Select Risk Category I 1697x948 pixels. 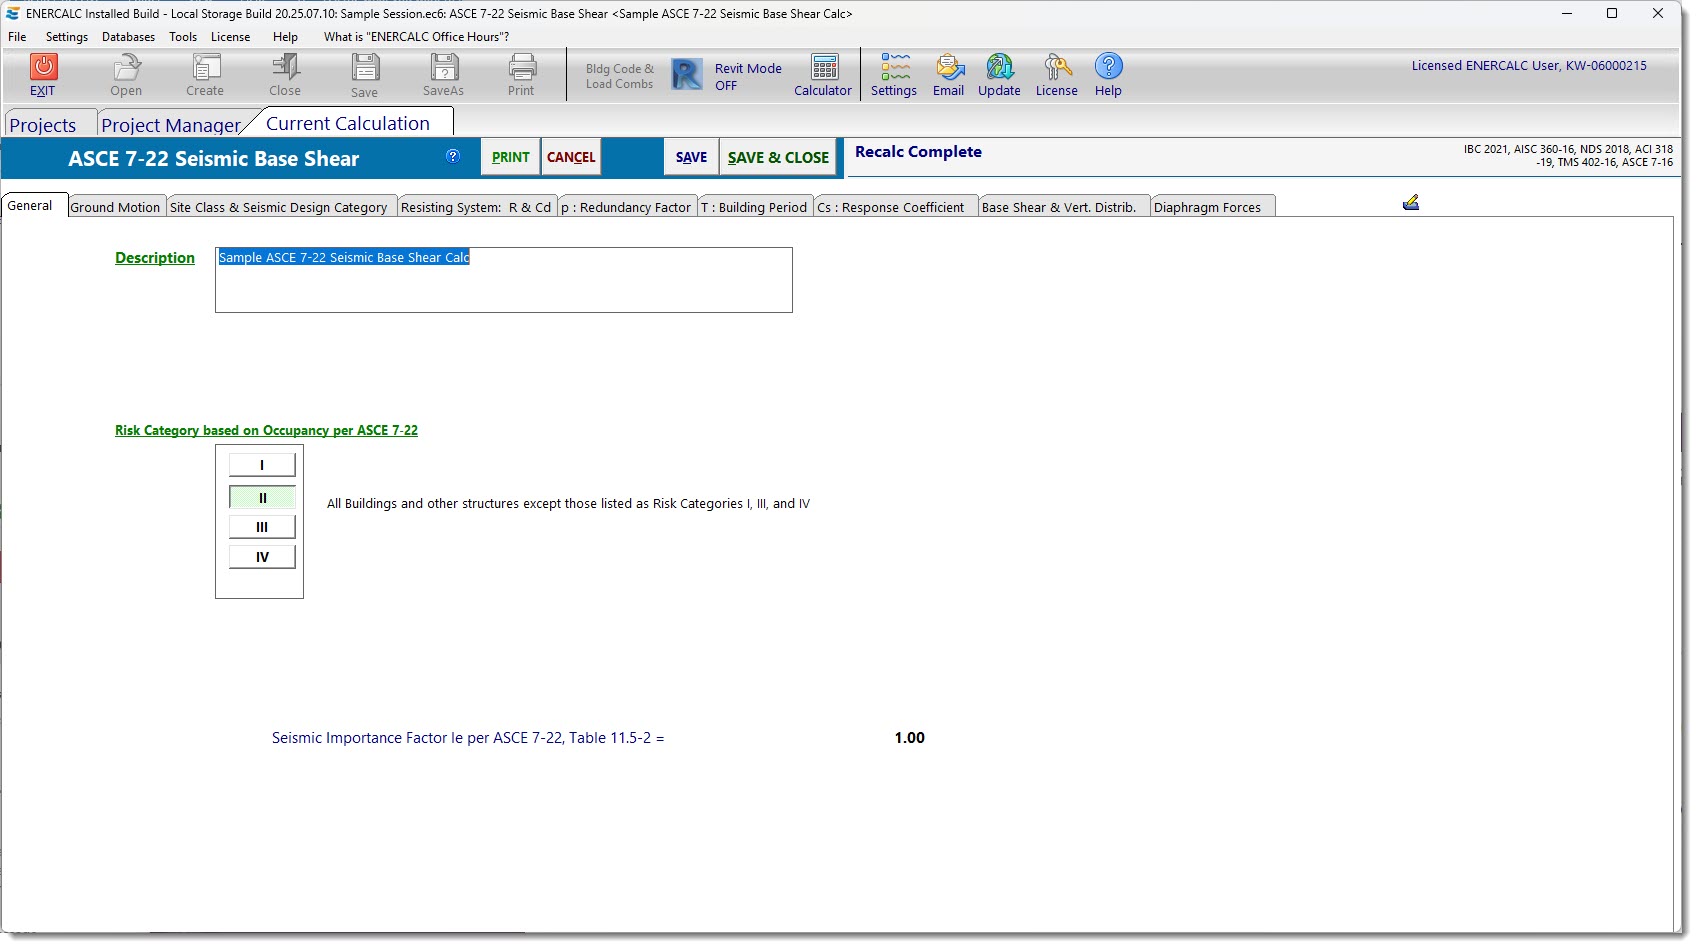(262, 465)
